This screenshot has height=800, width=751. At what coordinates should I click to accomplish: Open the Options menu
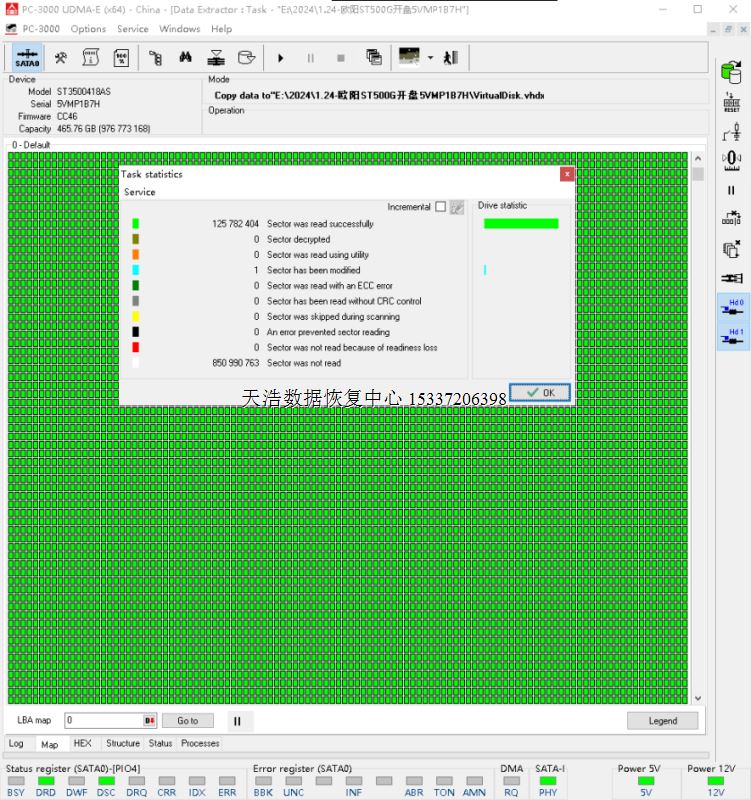pos(88,29)
